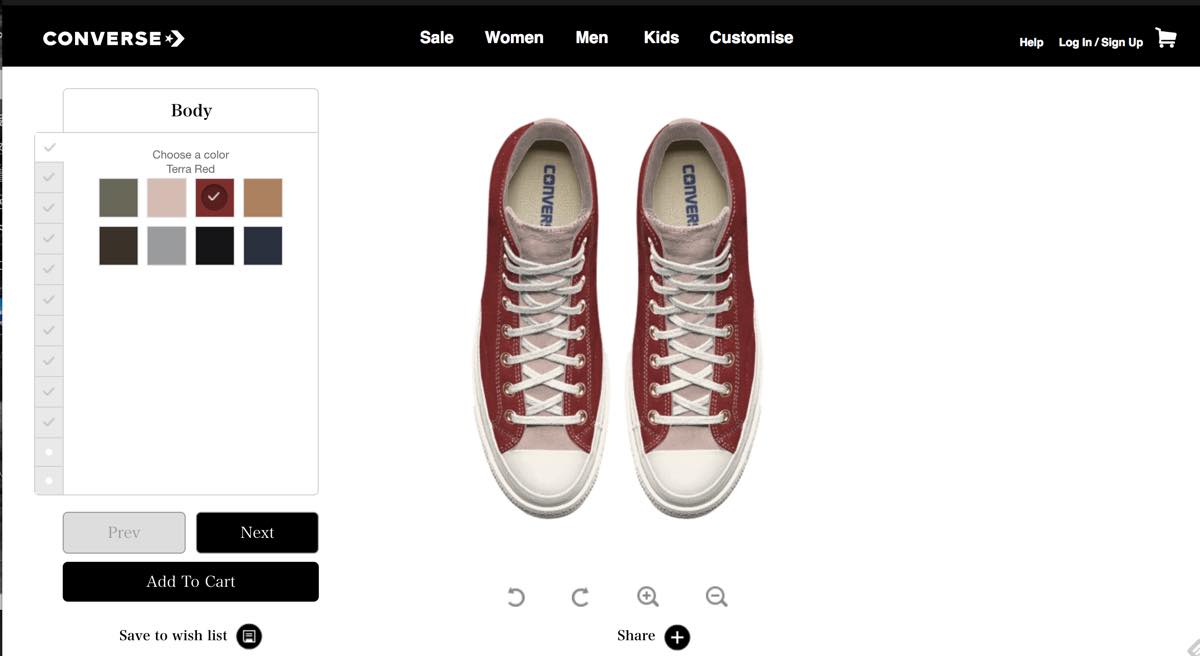Click Add To Cart button

[x=191, y=582]
